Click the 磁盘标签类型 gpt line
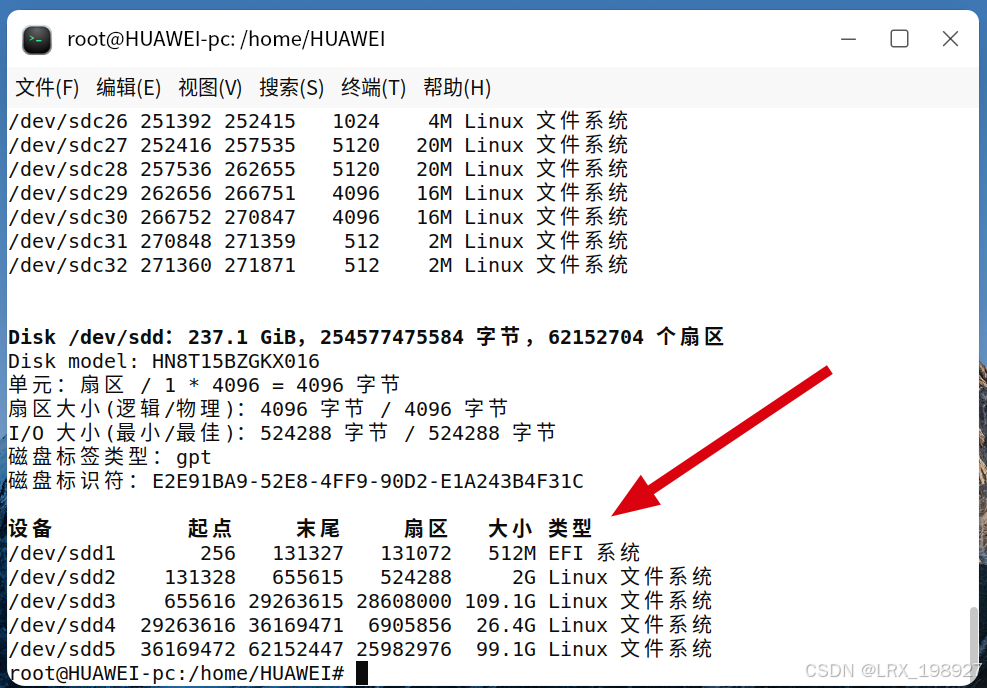 pos(110,457)
